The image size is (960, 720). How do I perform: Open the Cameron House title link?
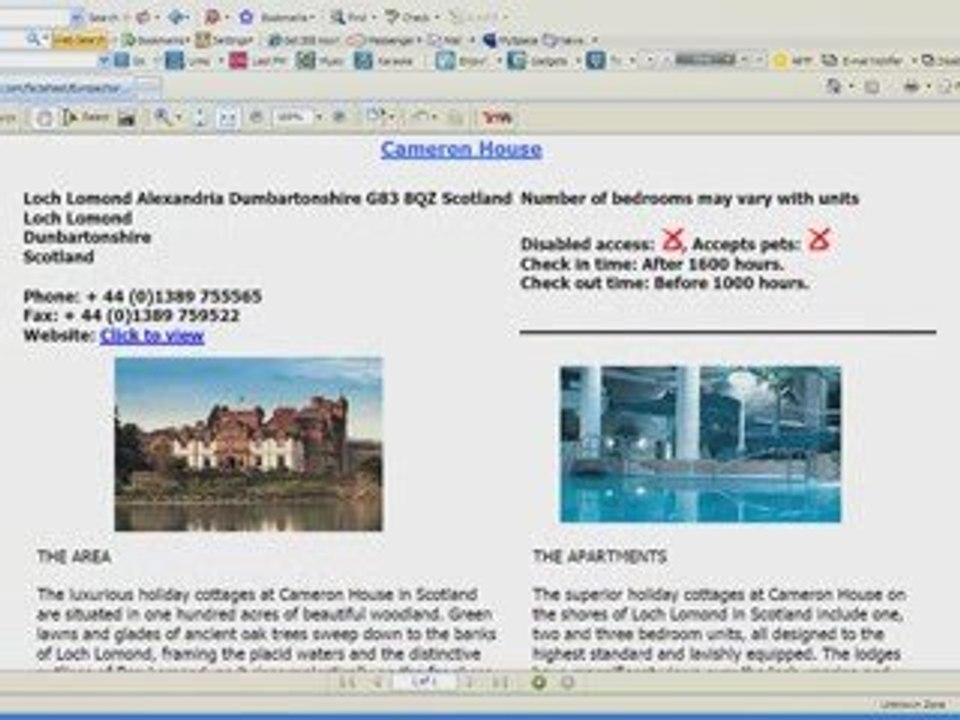point(461,149)
